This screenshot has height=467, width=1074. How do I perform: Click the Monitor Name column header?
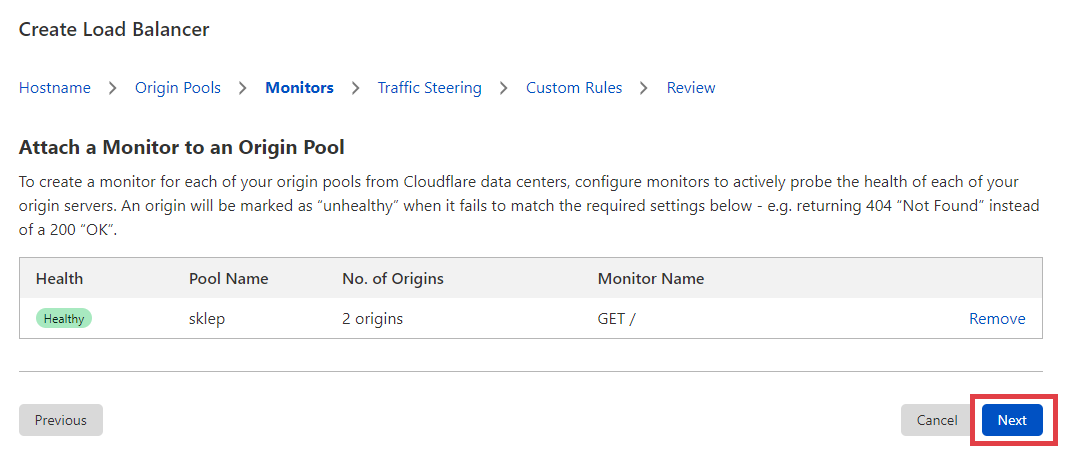tap(651, 279)
